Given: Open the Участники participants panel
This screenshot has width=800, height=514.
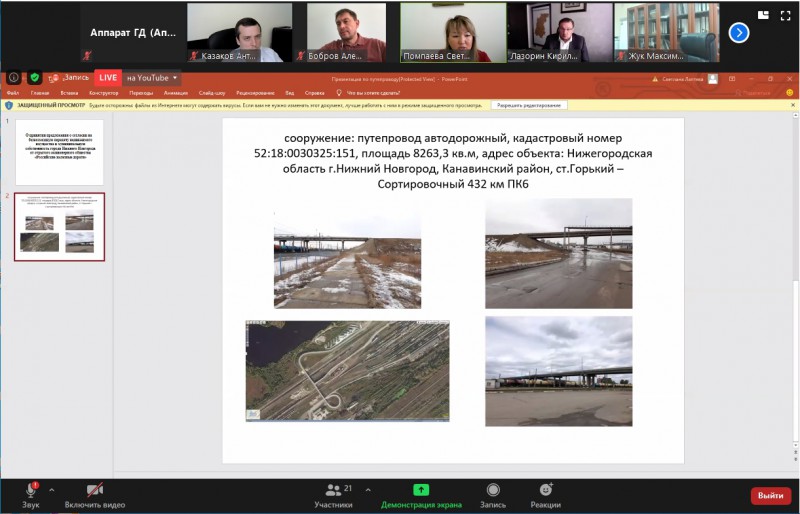Looking at the screenshot, I should pyautogui.click(x=333, y=490).
